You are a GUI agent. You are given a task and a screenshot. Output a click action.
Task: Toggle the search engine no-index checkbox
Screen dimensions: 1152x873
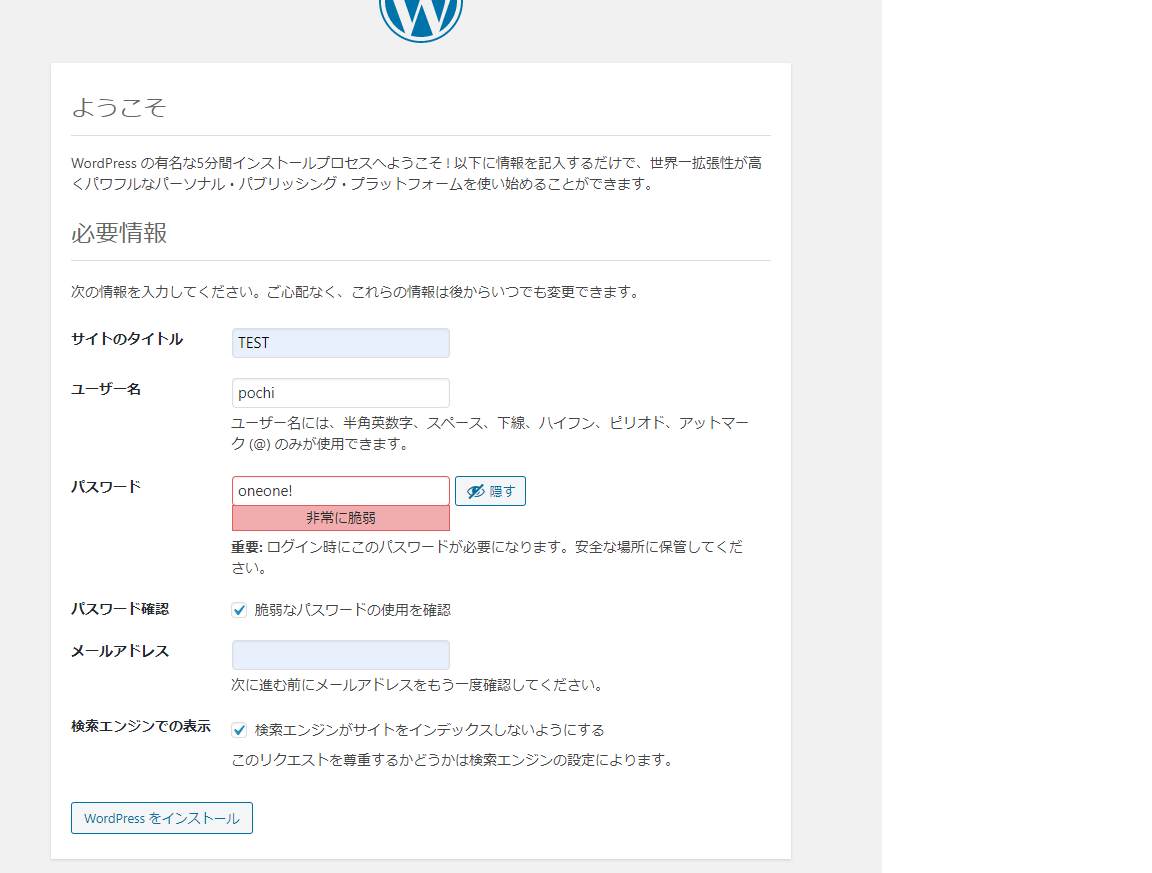coord(239,730)
